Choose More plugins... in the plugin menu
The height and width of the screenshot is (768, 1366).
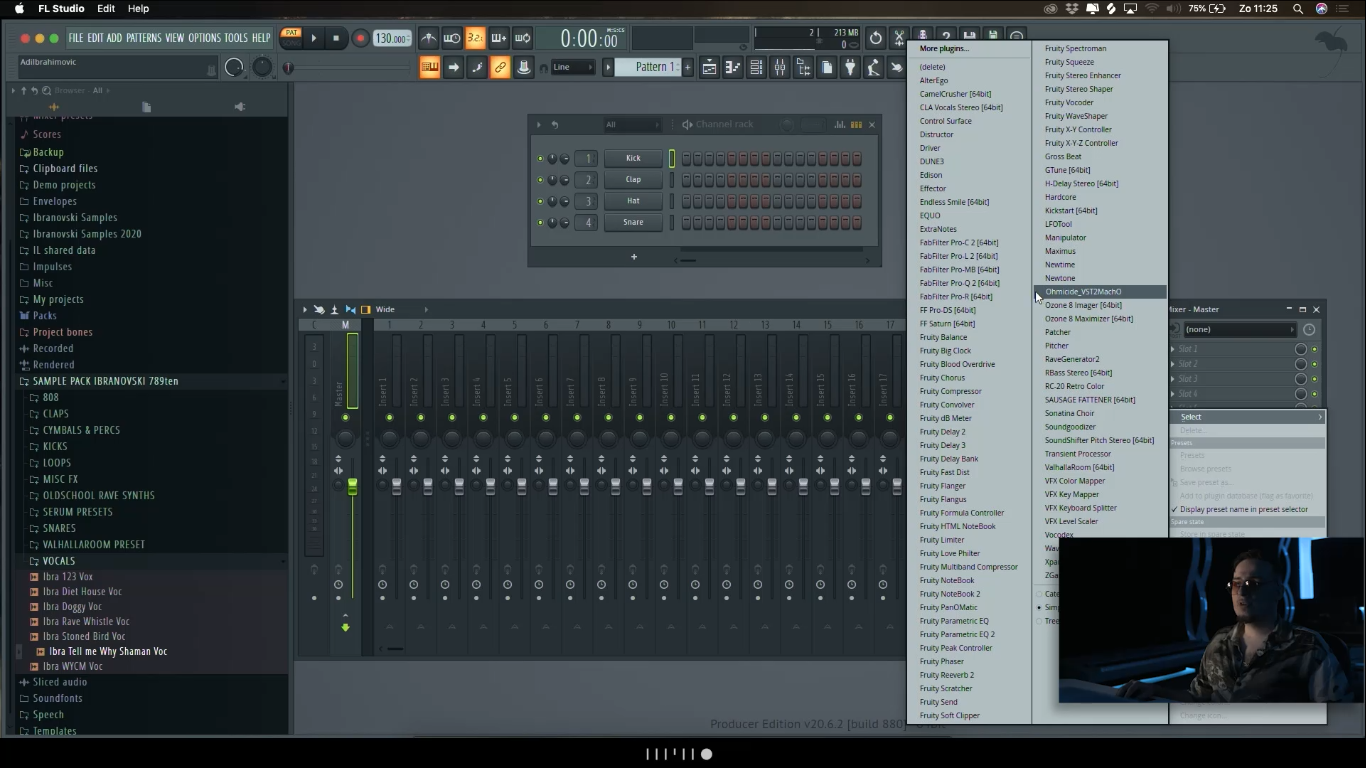[944, 48]
